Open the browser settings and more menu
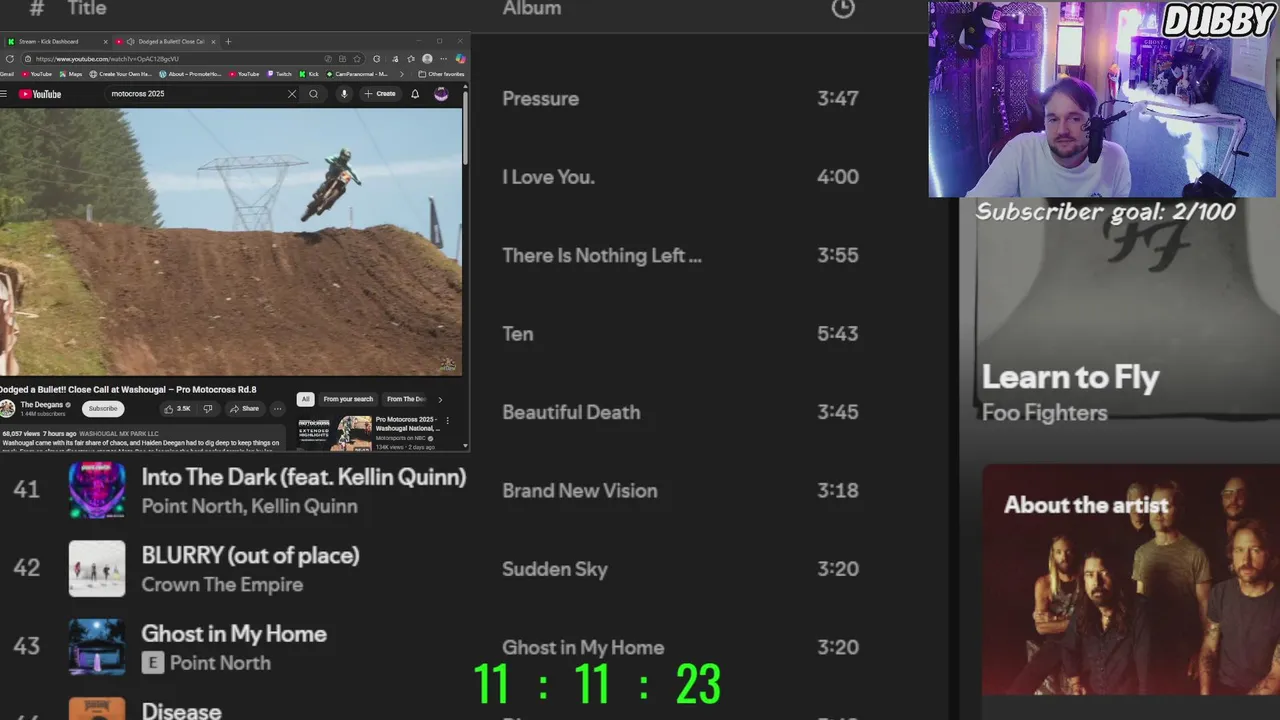Viewport: 1280px width, 720px height. 443,59
